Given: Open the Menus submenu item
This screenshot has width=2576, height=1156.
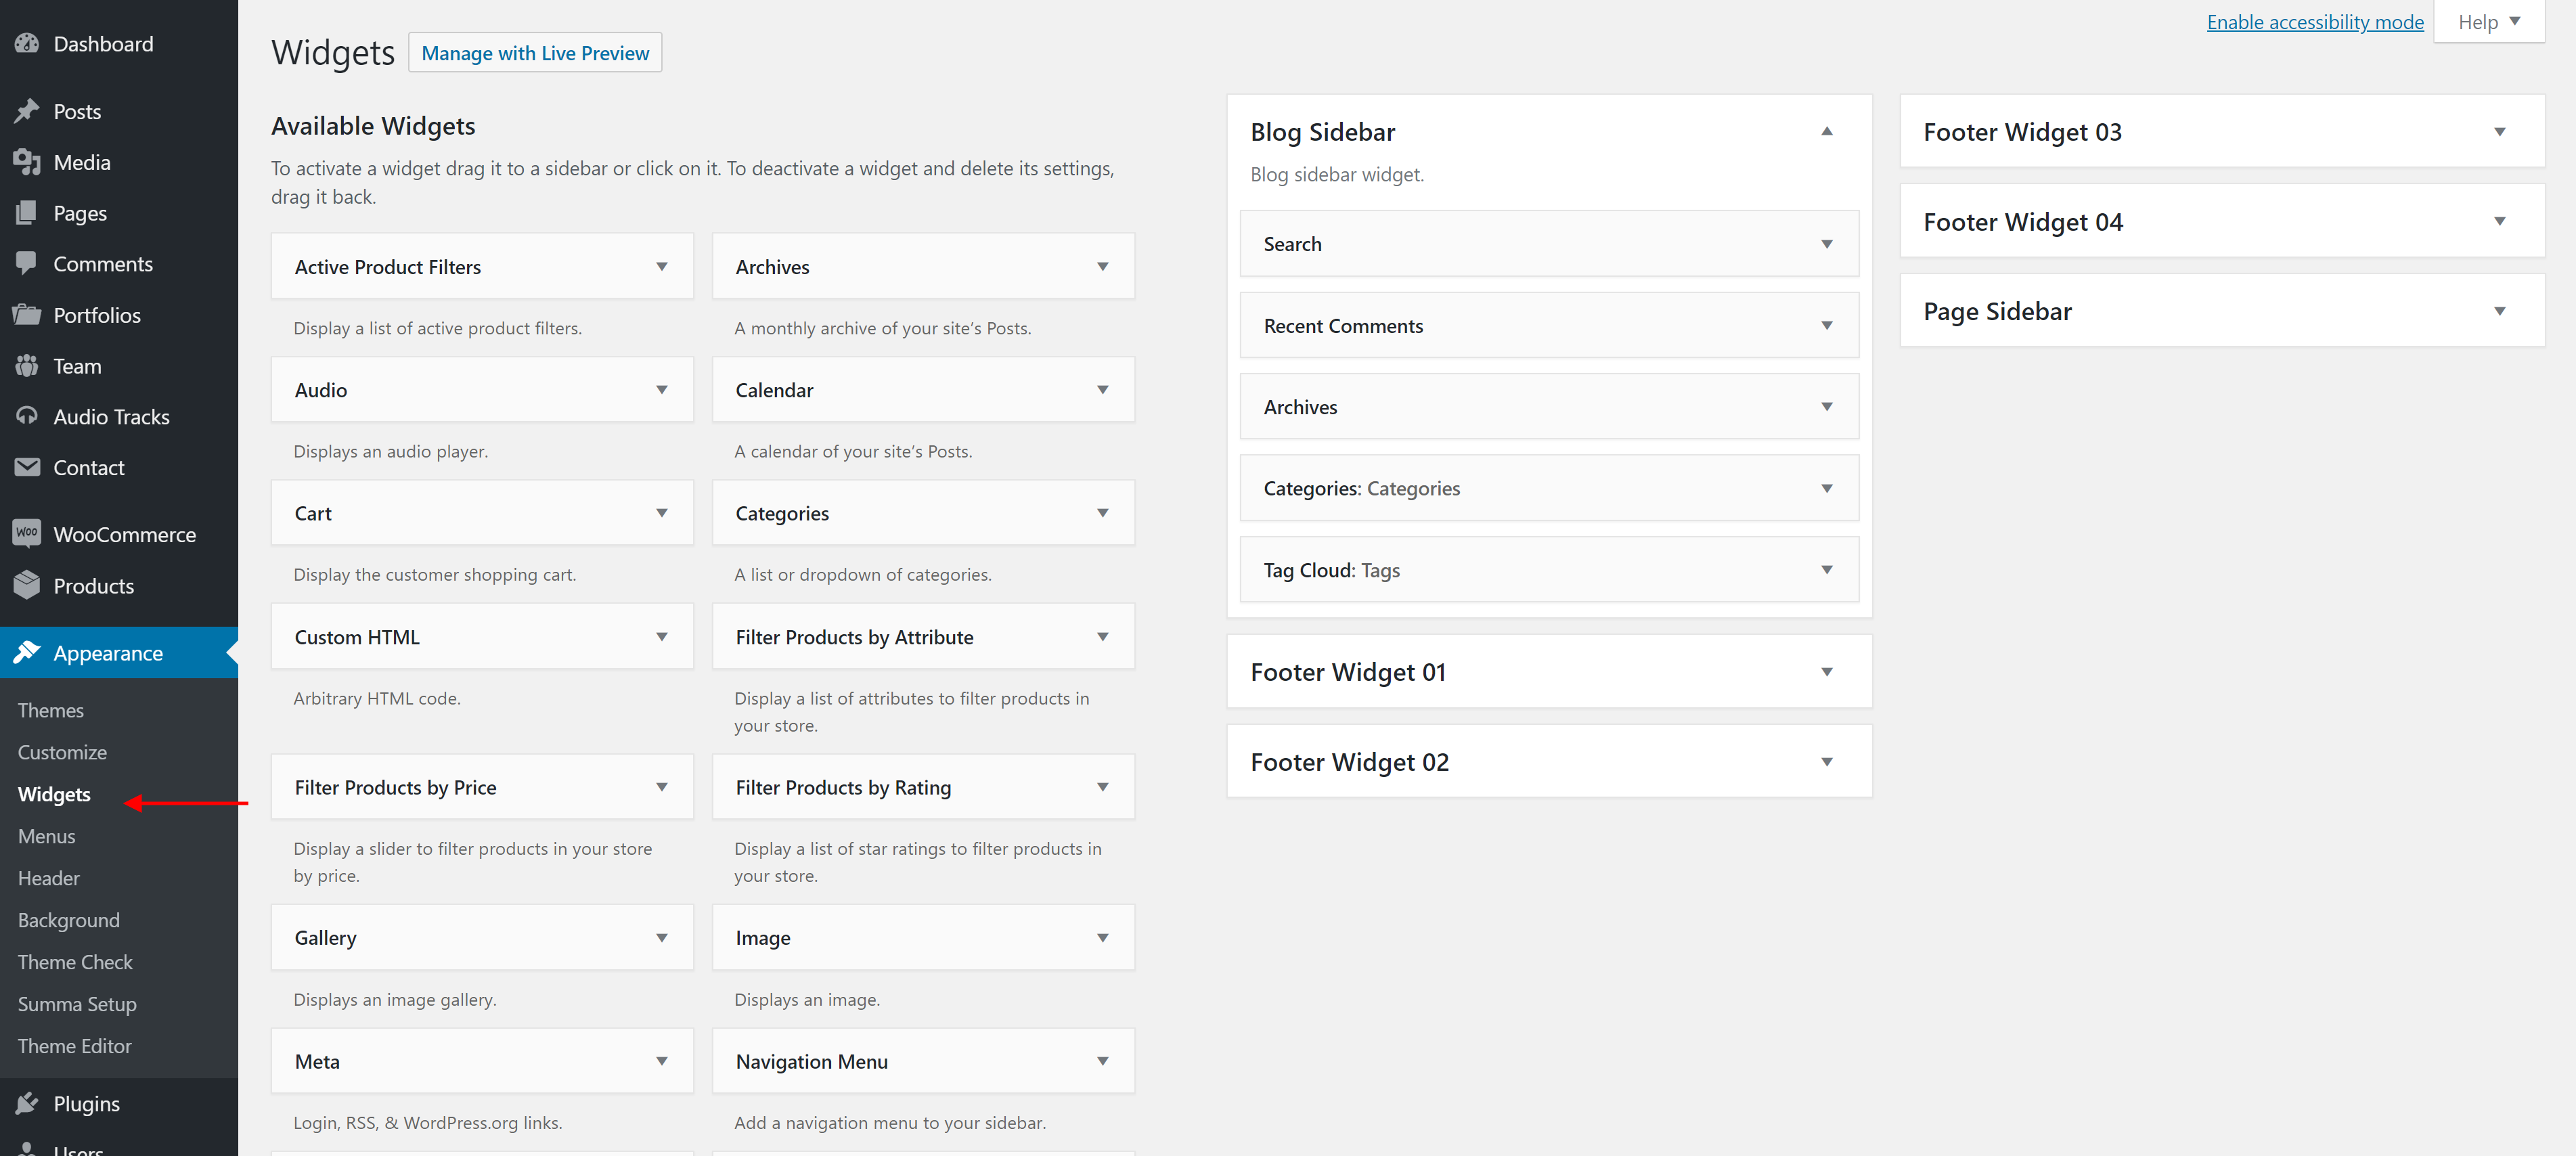Looking at the screenshot, I should coord(47,836).
